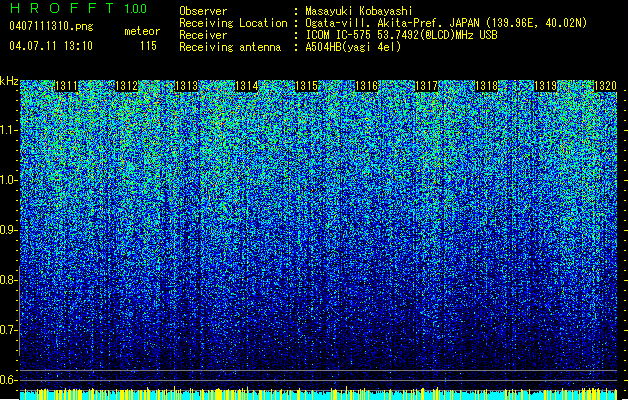629x400 pixels.
Task: Click the date stamp 04.07.11 13:10
Action: [51, 46]
